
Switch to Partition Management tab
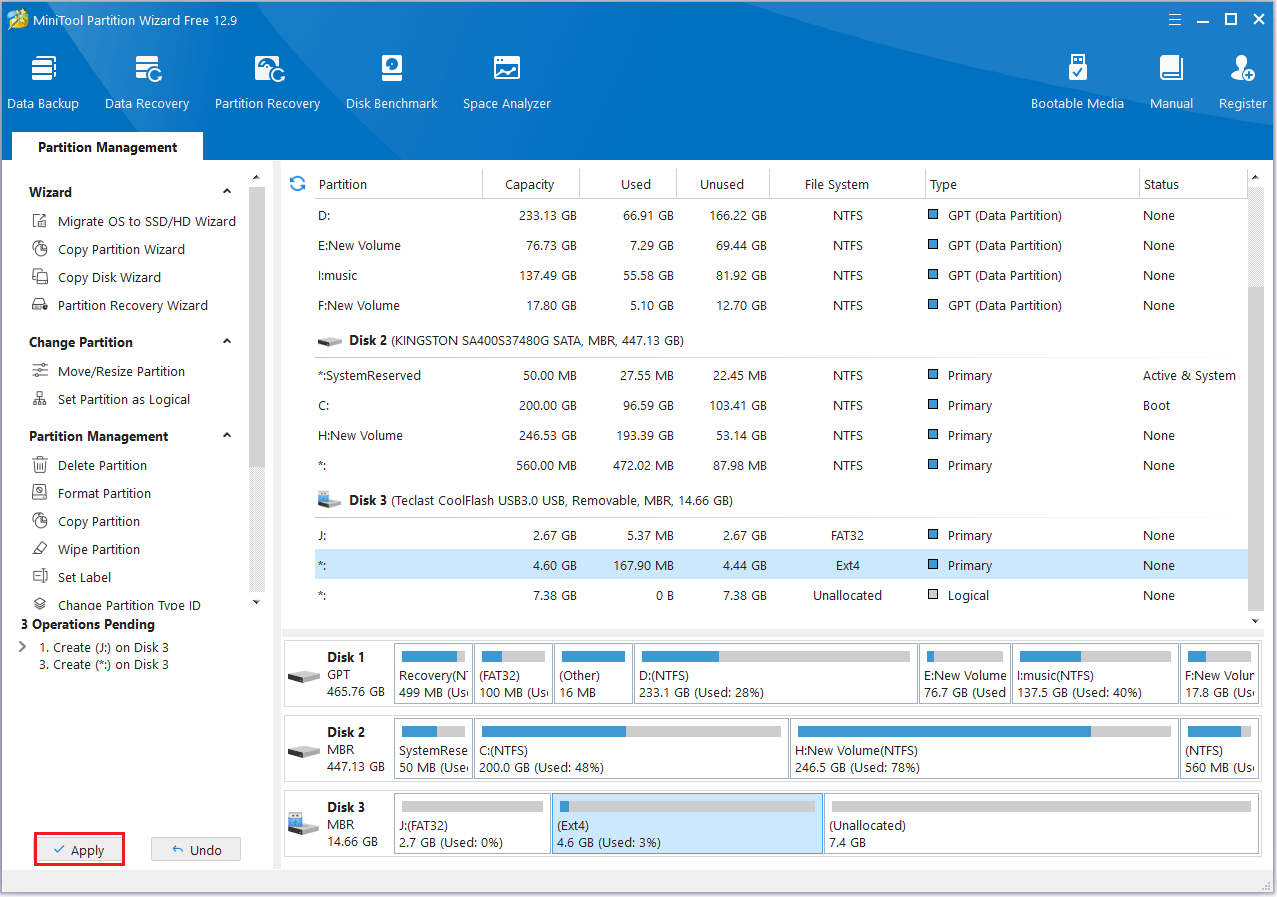point(108,147)
